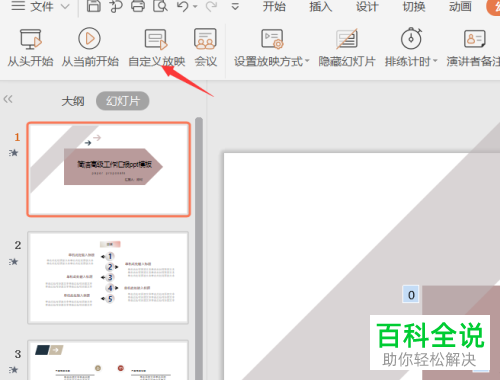Image resolution: width=500 pixels, height=380 pixels.
Task: Click the animation star under slide 3
Action: coord(13,370)
